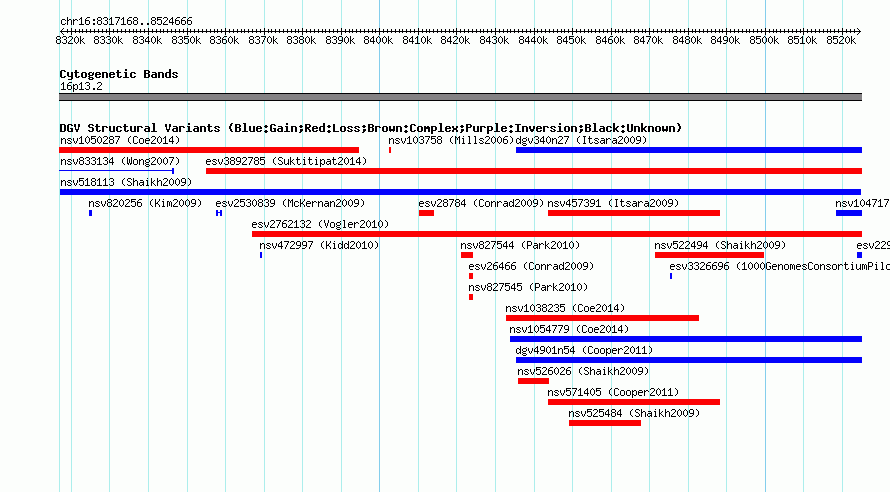
Task: Click the esv28784 (Conrad2009) red bar
Action: (426, 213)
